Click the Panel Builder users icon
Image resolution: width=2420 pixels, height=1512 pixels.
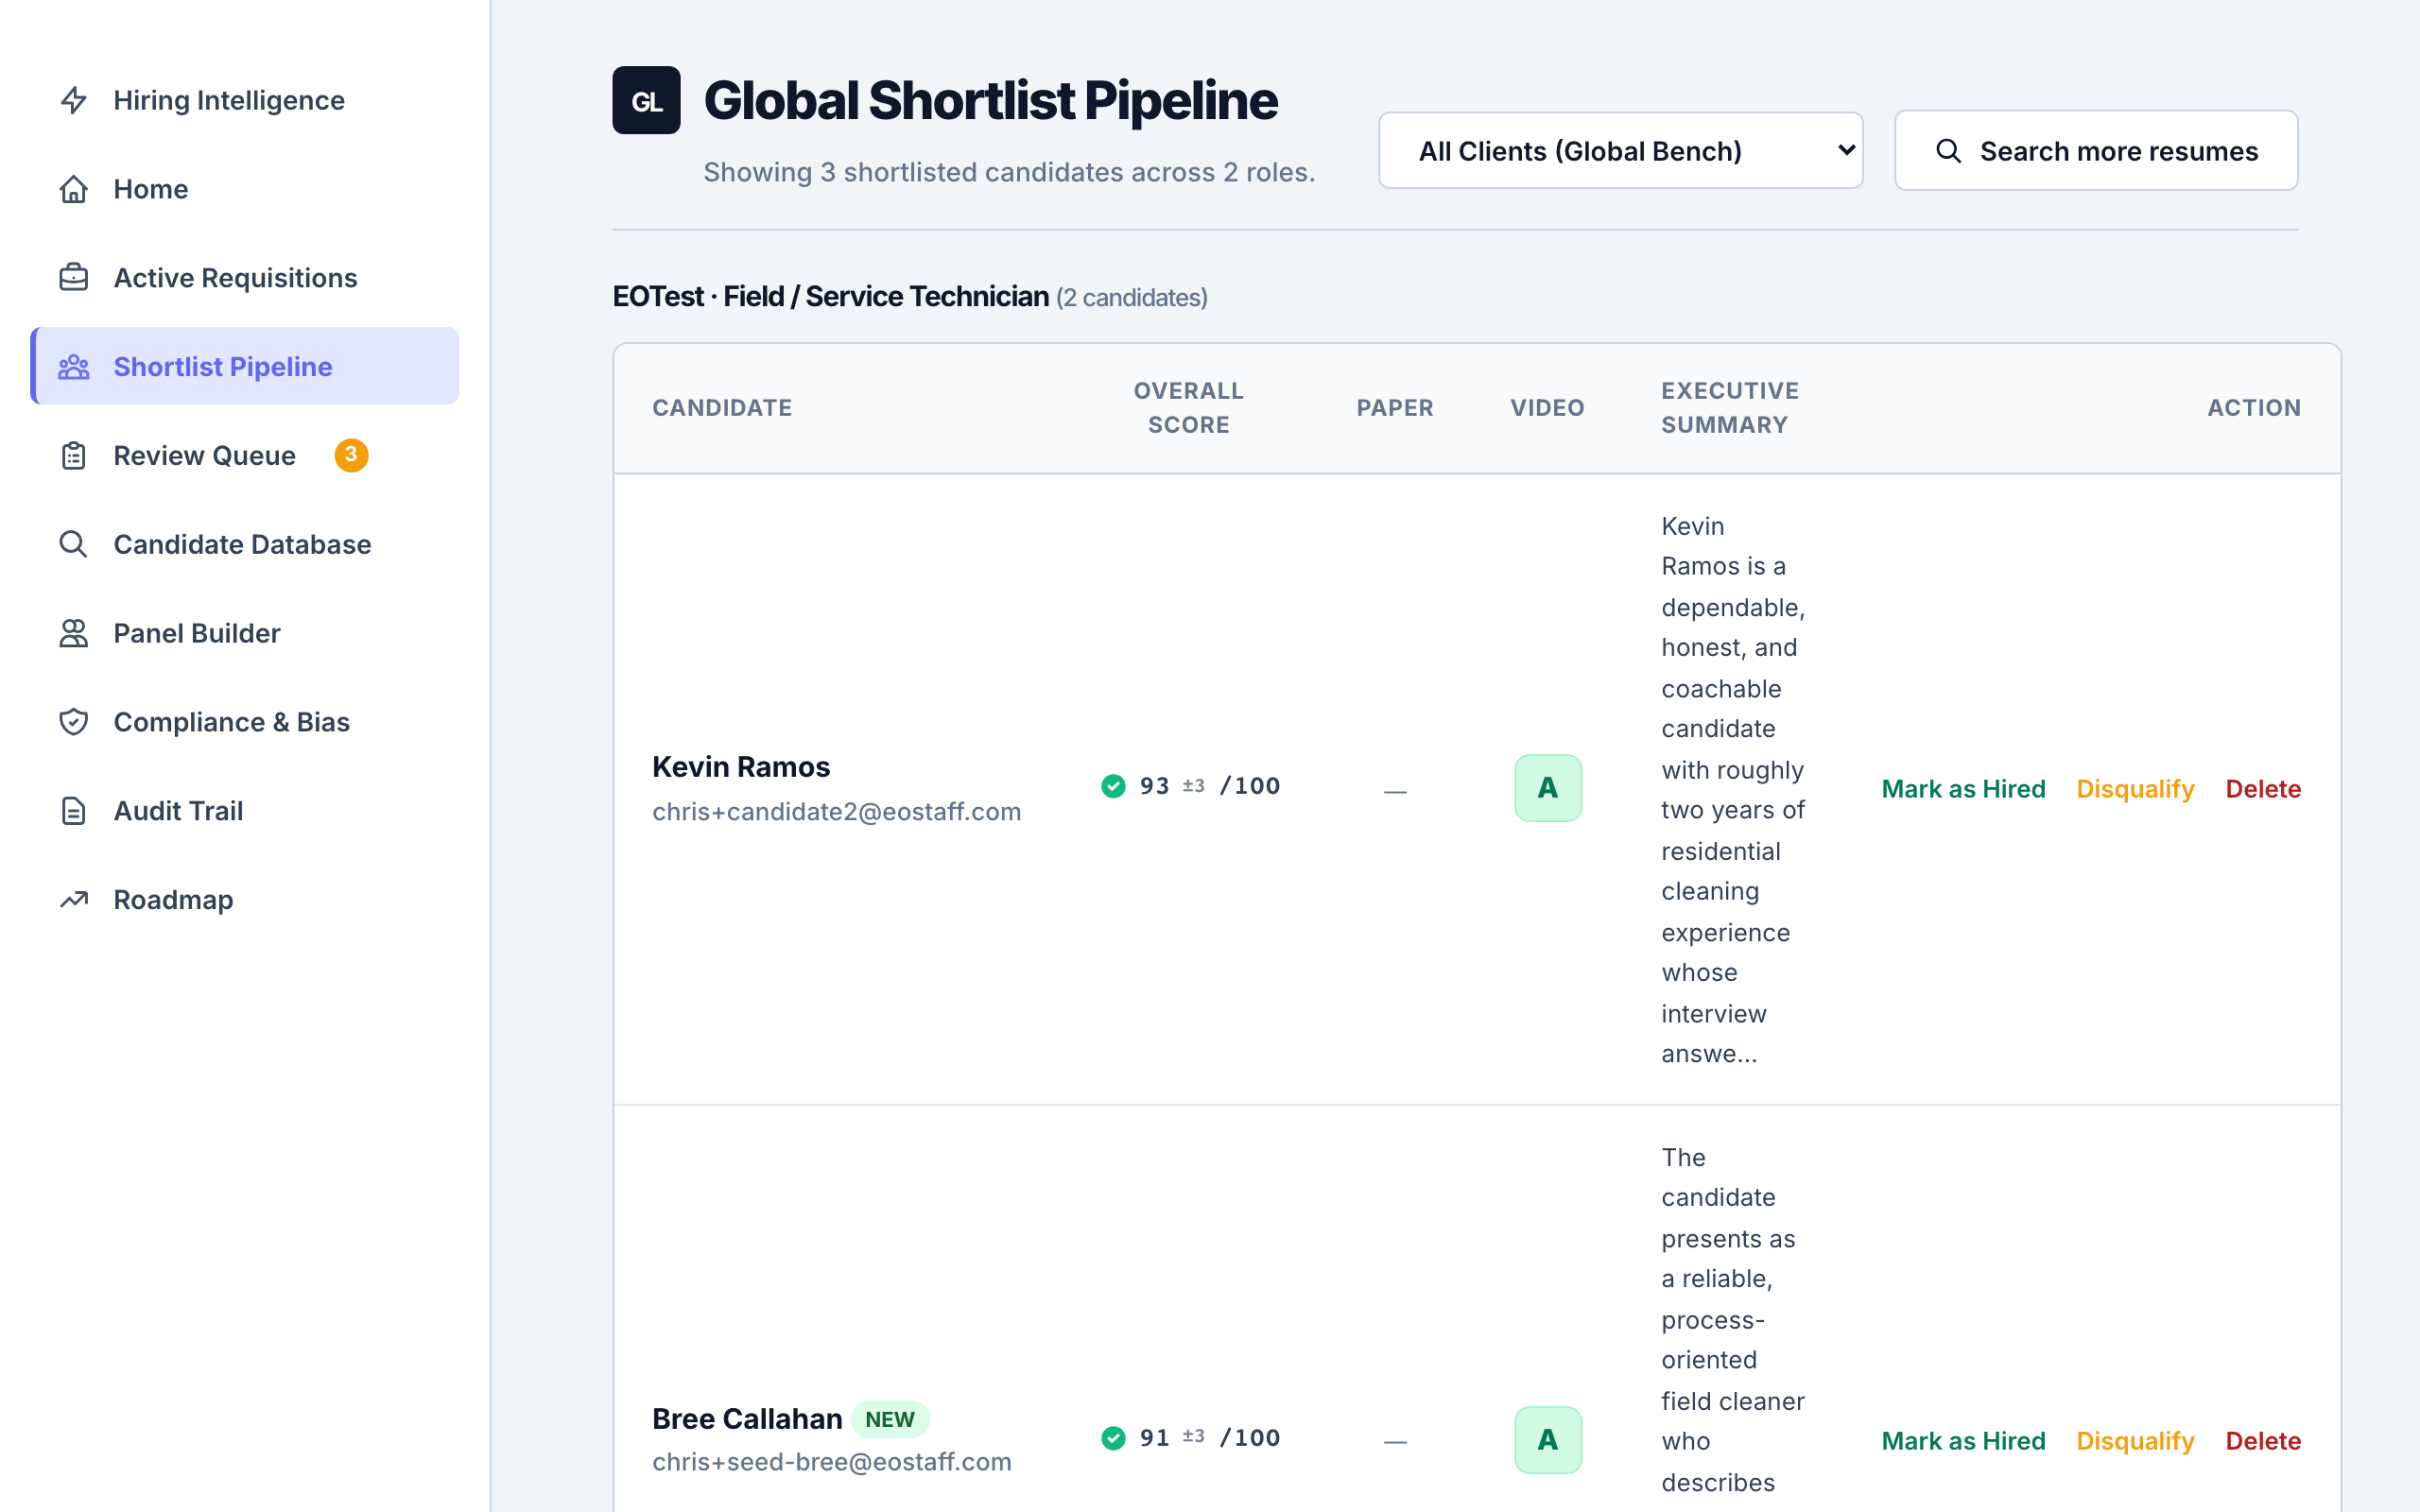point(74,633)
